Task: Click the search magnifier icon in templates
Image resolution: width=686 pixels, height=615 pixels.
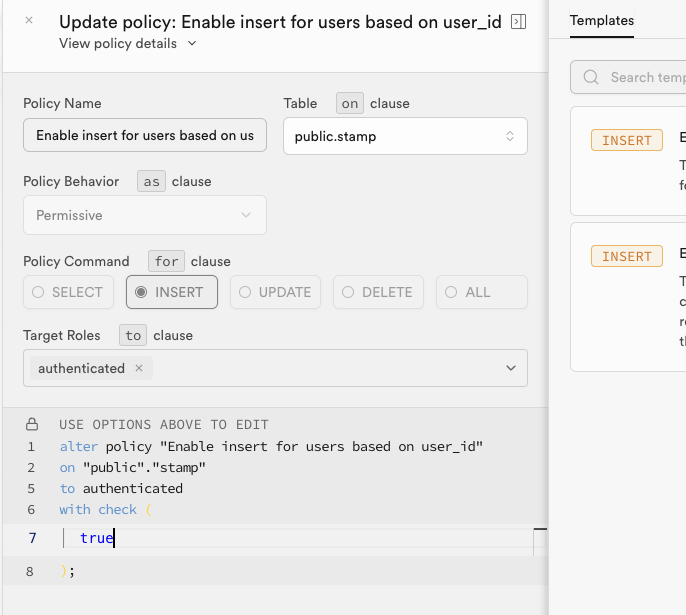Action: click(591, 77)
